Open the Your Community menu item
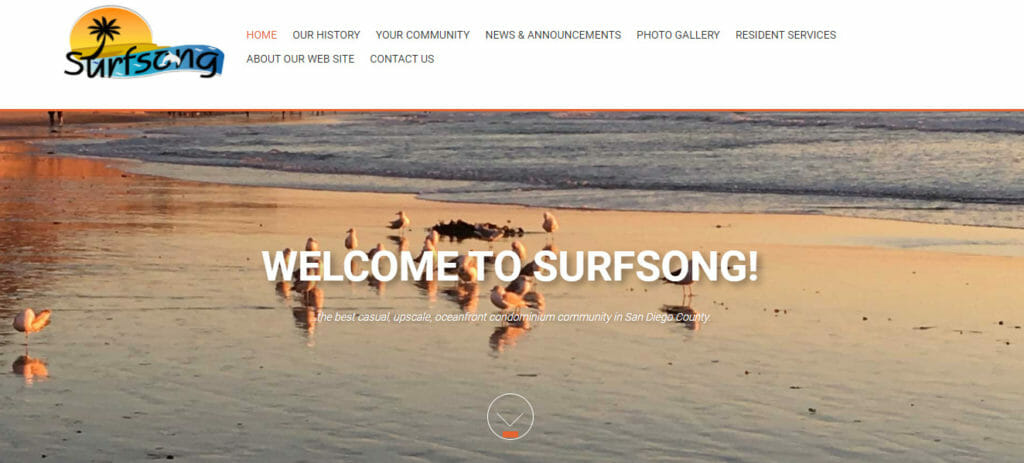 [x=423, y=35]
